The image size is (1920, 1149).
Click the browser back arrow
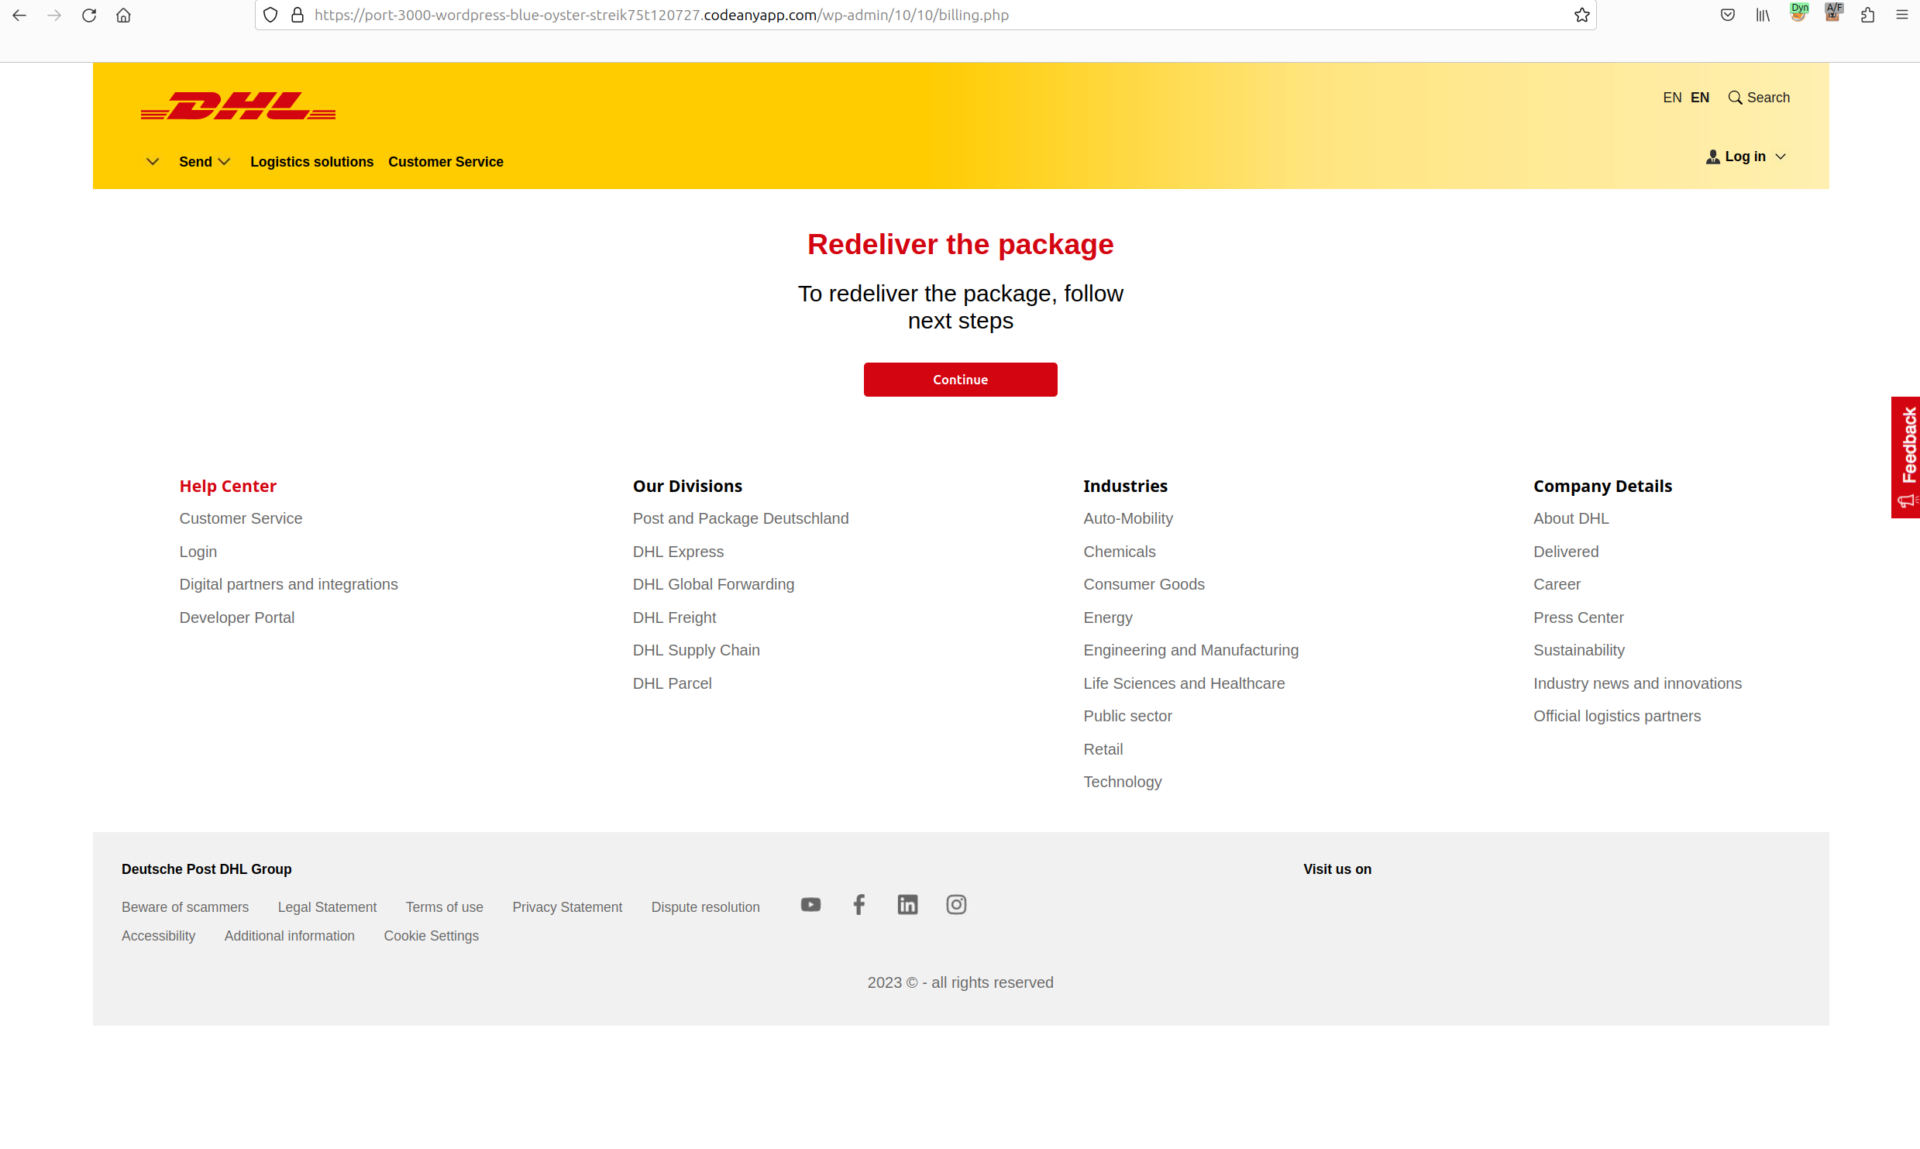[19, 15]
